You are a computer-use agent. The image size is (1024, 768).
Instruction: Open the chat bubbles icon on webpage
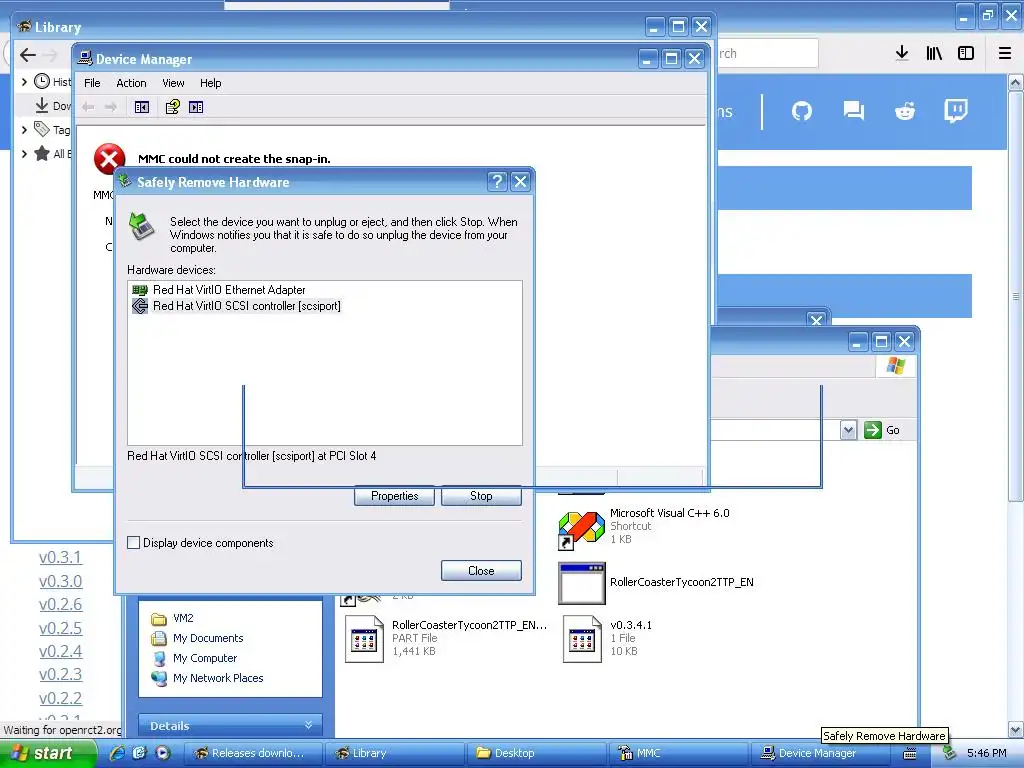pos(853,111)
